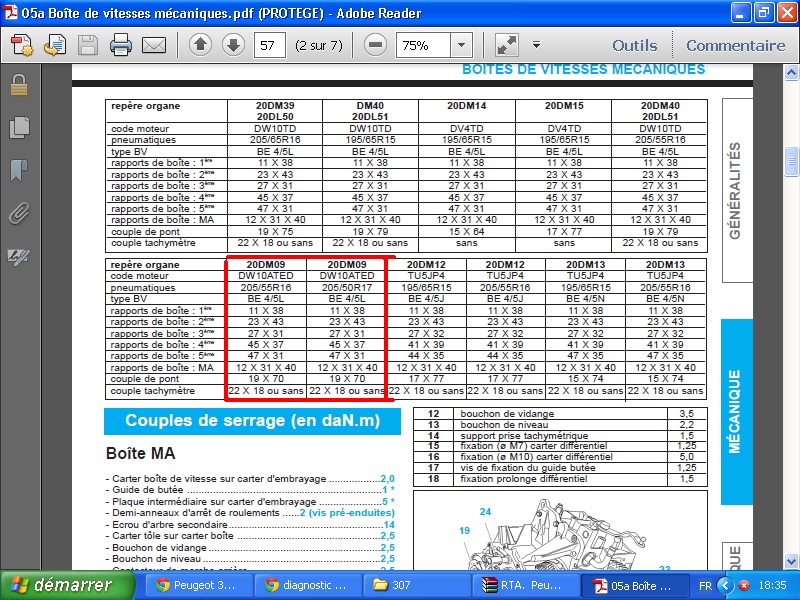Click fixation prolonge différentiel row 18
The width and height of the screenshot is (800, 600).
click(560, 479)
